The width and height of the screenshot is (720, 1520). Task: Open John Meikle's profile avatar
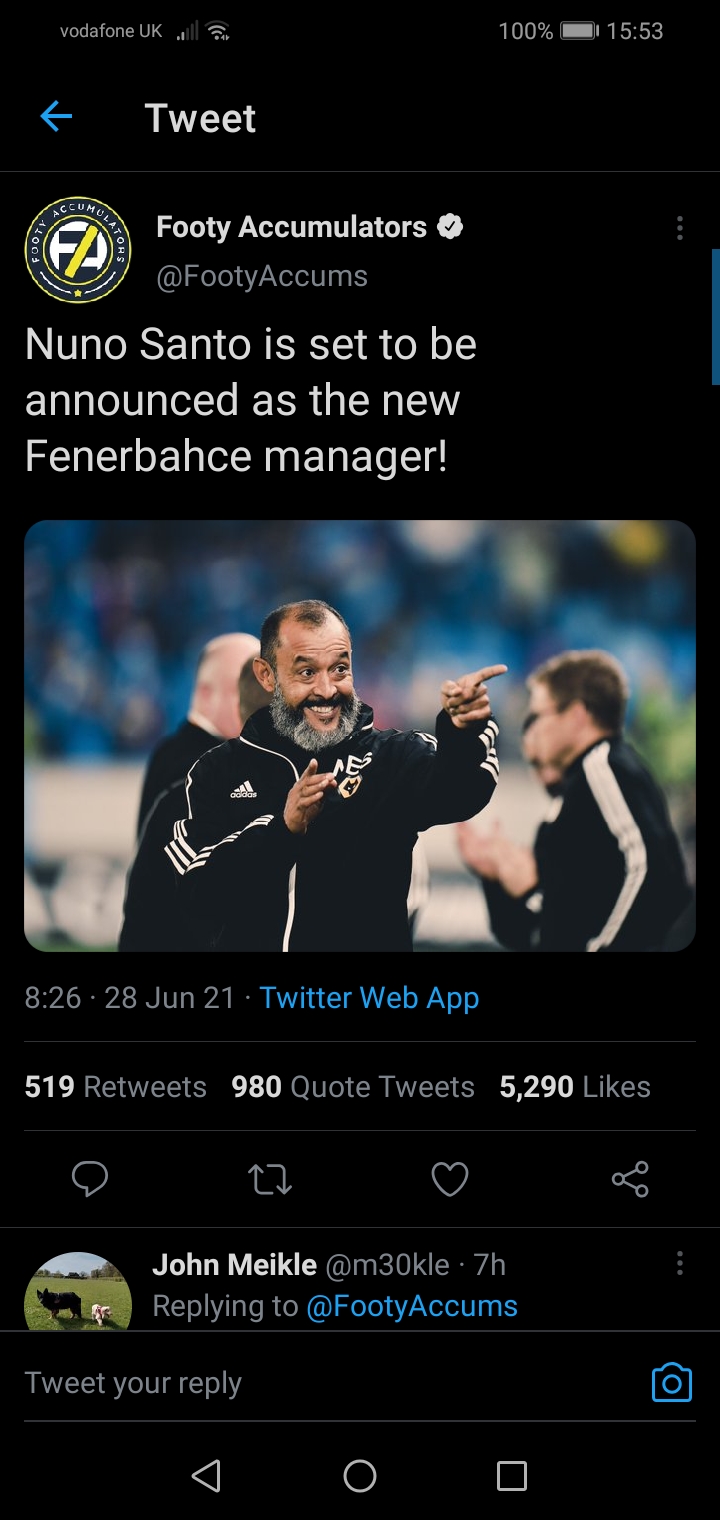[x=77, y=1292]
